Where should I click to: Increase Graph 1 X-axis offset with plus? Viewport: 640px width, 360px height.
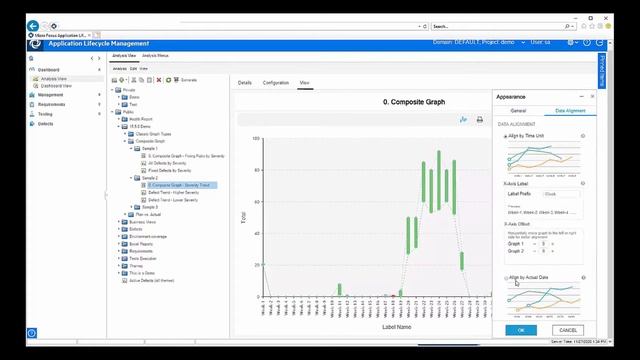553,244
